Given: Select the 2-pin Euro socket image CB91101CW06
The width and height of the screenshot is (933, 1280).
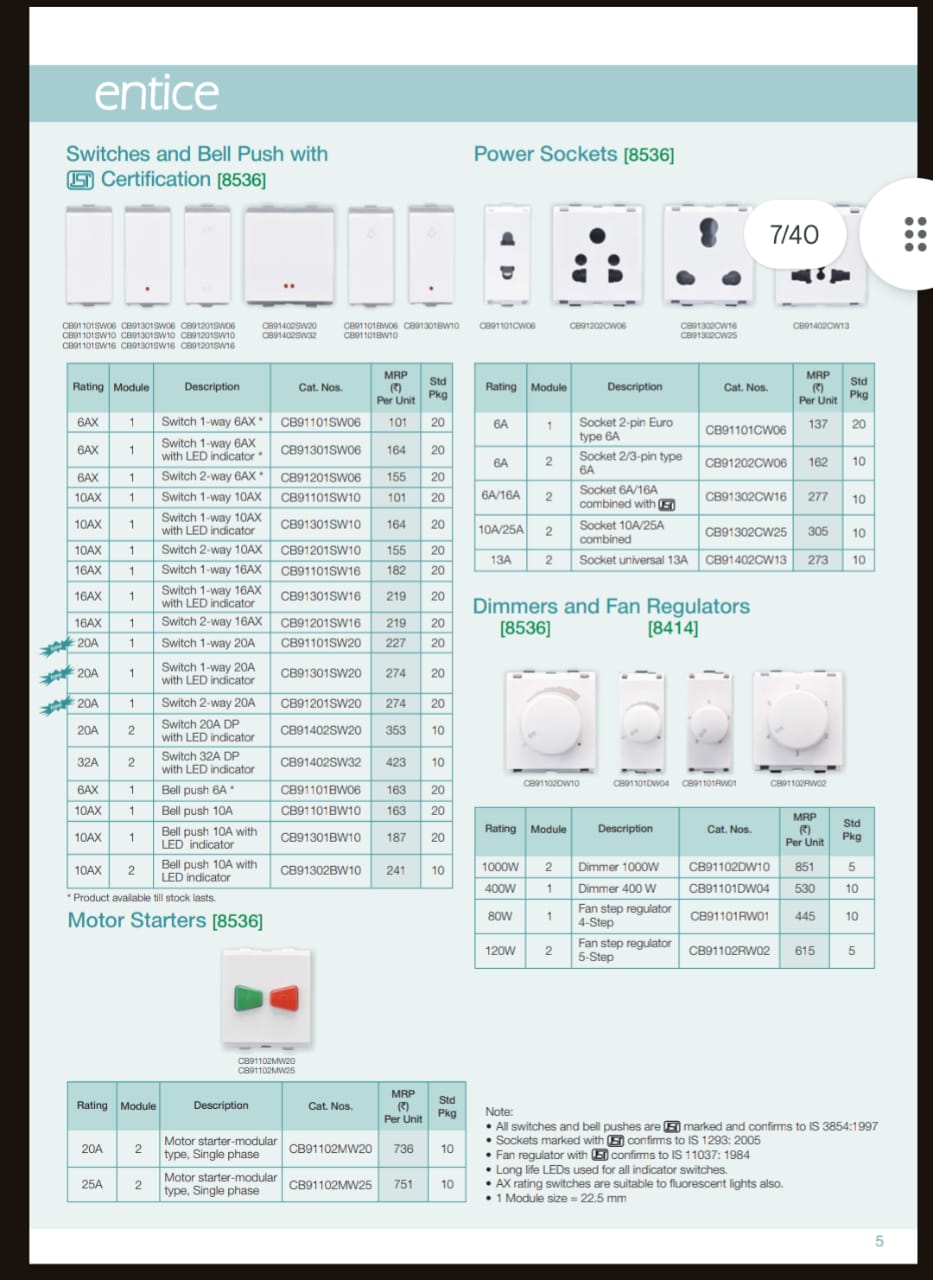Looking at the screenshot, I should (x=507, y=257).
